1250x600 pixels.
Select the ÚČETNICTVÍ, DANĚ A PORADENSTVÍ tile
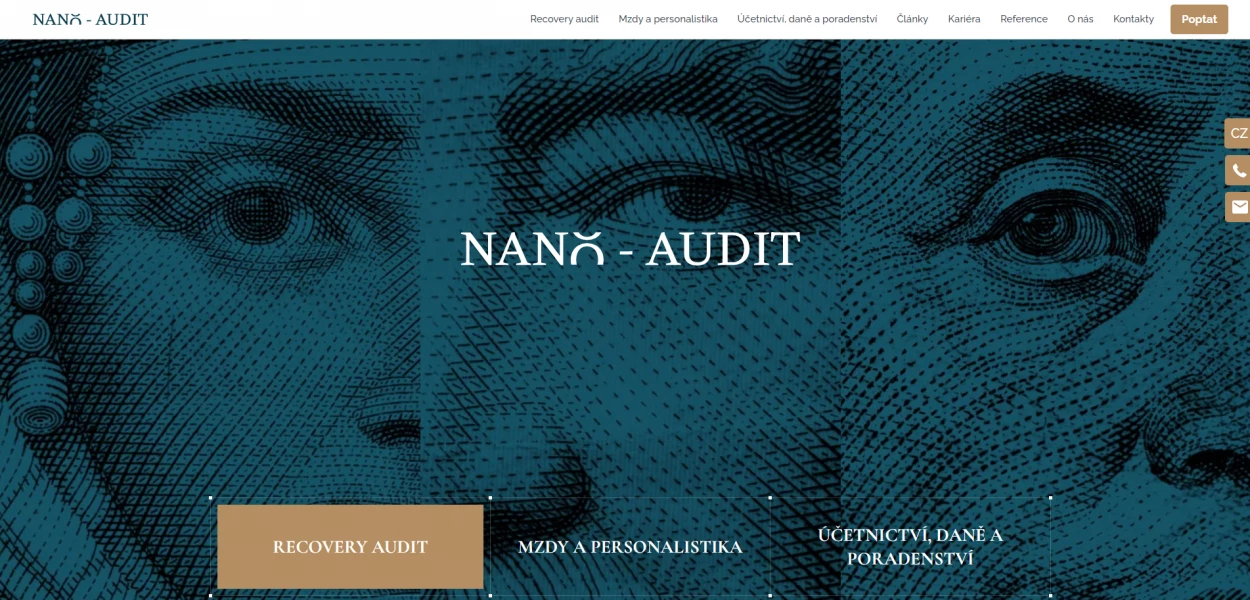[x=910, y=547]
